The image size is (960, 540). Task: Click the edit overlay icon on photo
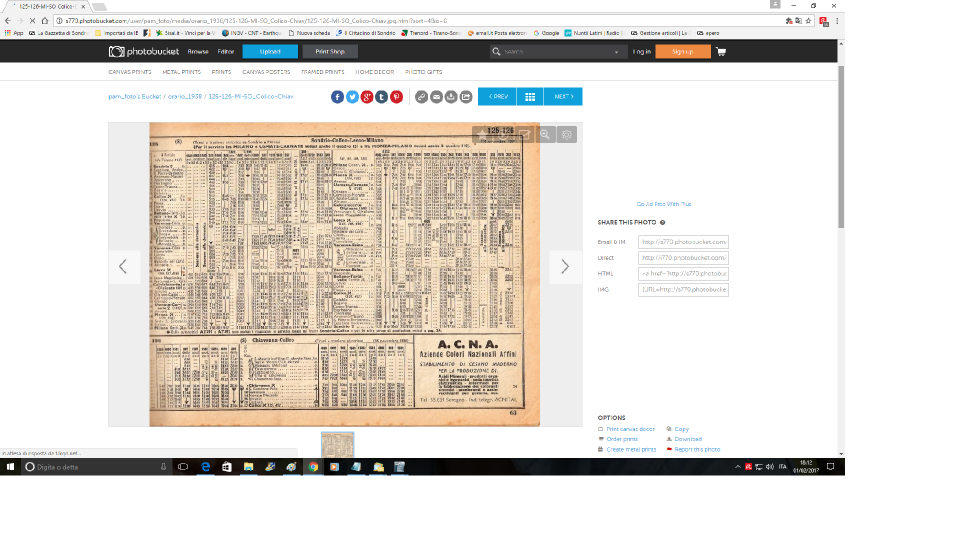click(524, 135)
